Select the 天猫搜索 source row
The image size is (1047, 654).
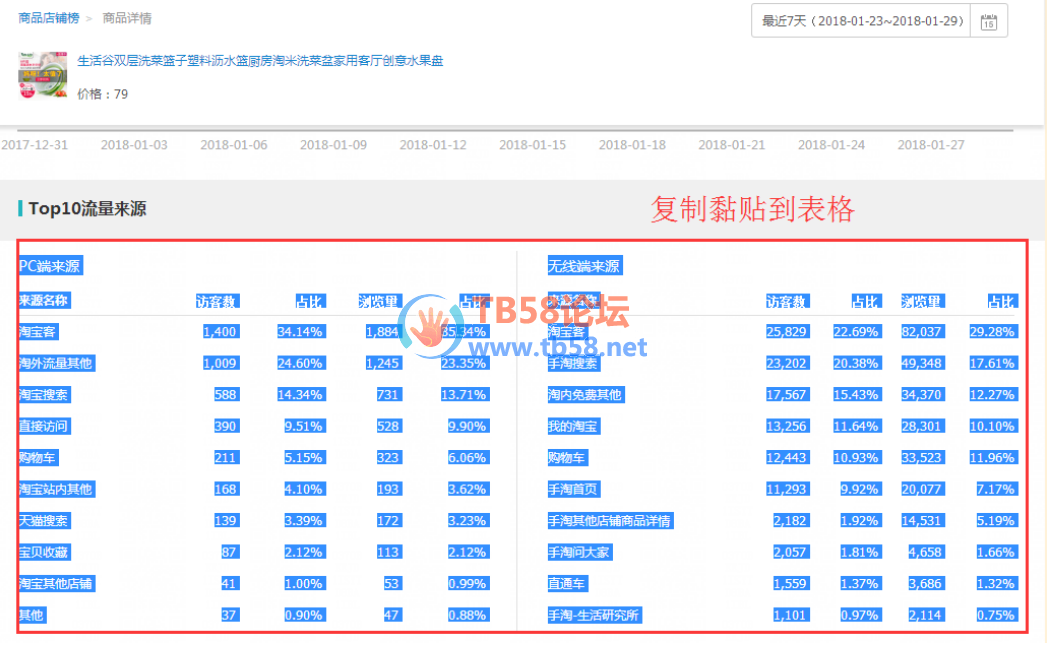pos(43,521)
